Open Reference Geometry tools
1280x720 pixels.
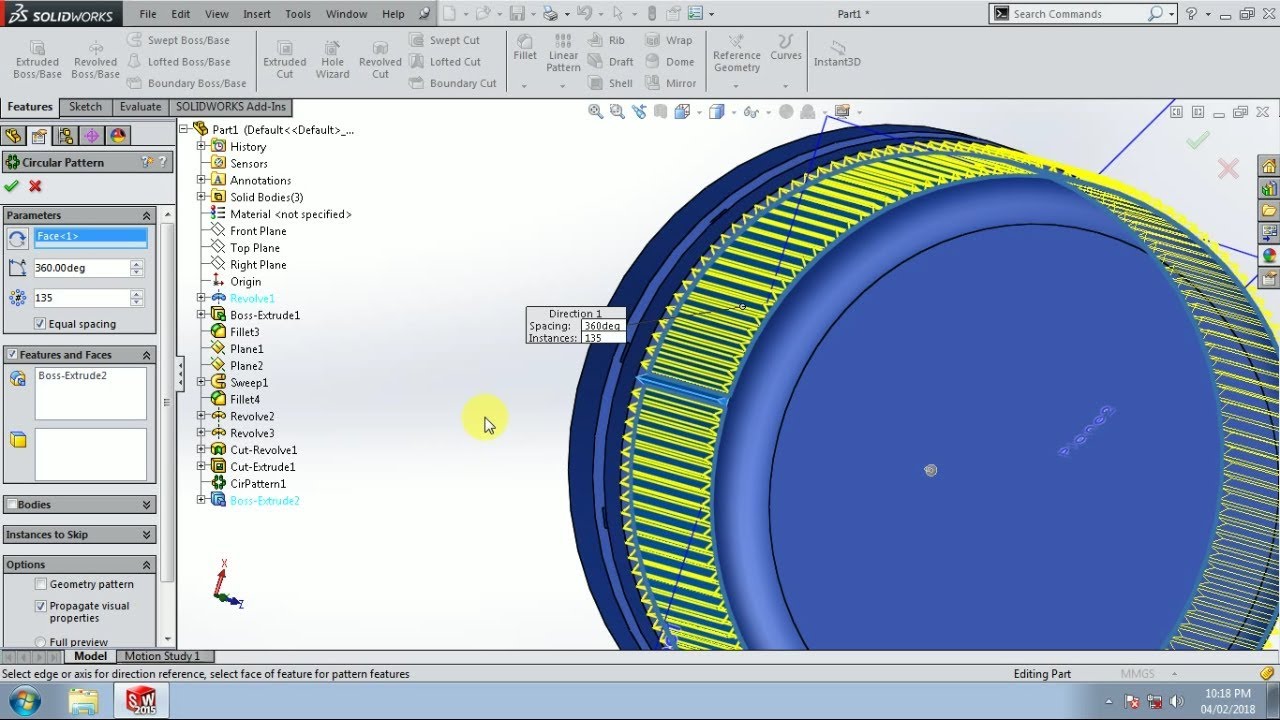click(x=737, y=54)
